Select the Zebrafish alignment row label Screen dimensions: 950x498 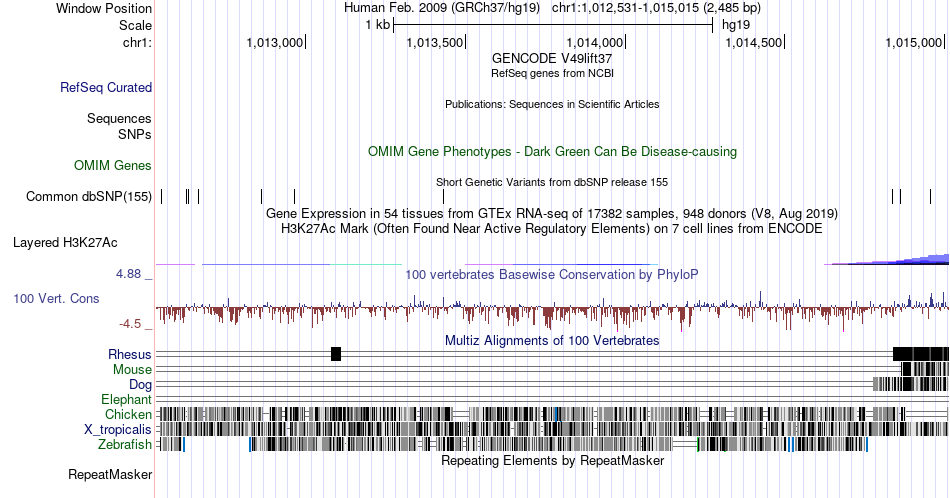click(125, 445)
